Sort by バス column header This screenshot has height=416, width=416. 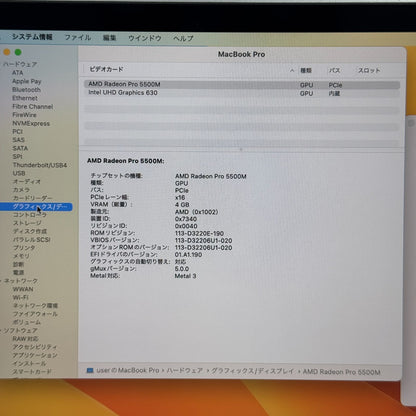(x=334, y=70)
